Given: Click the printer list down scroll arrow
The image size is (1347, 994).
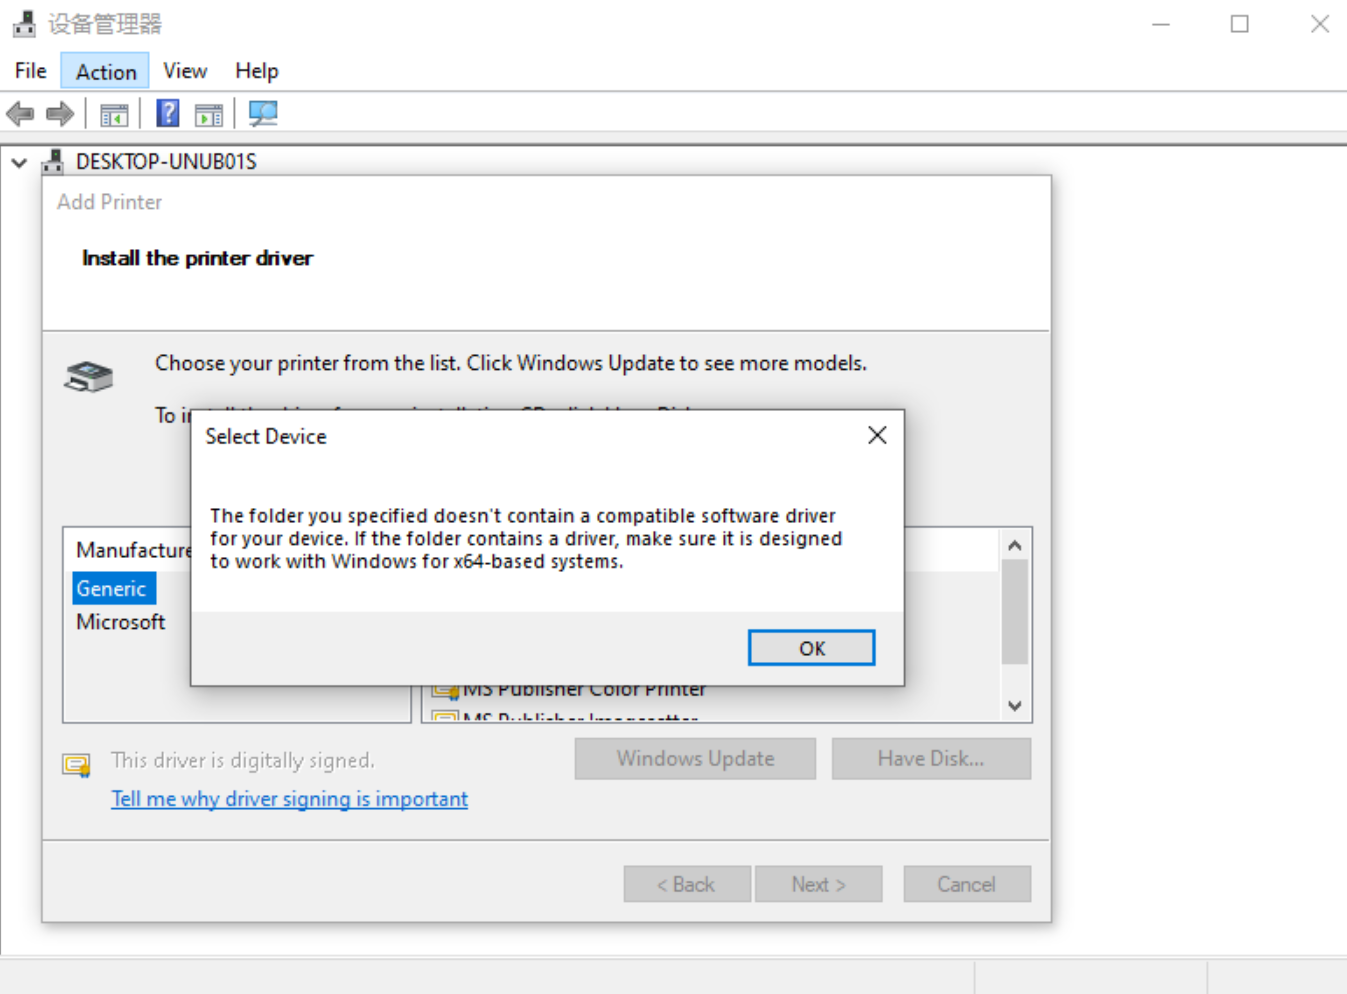Looking at the screenshot, I should (x=1014, y=706).
